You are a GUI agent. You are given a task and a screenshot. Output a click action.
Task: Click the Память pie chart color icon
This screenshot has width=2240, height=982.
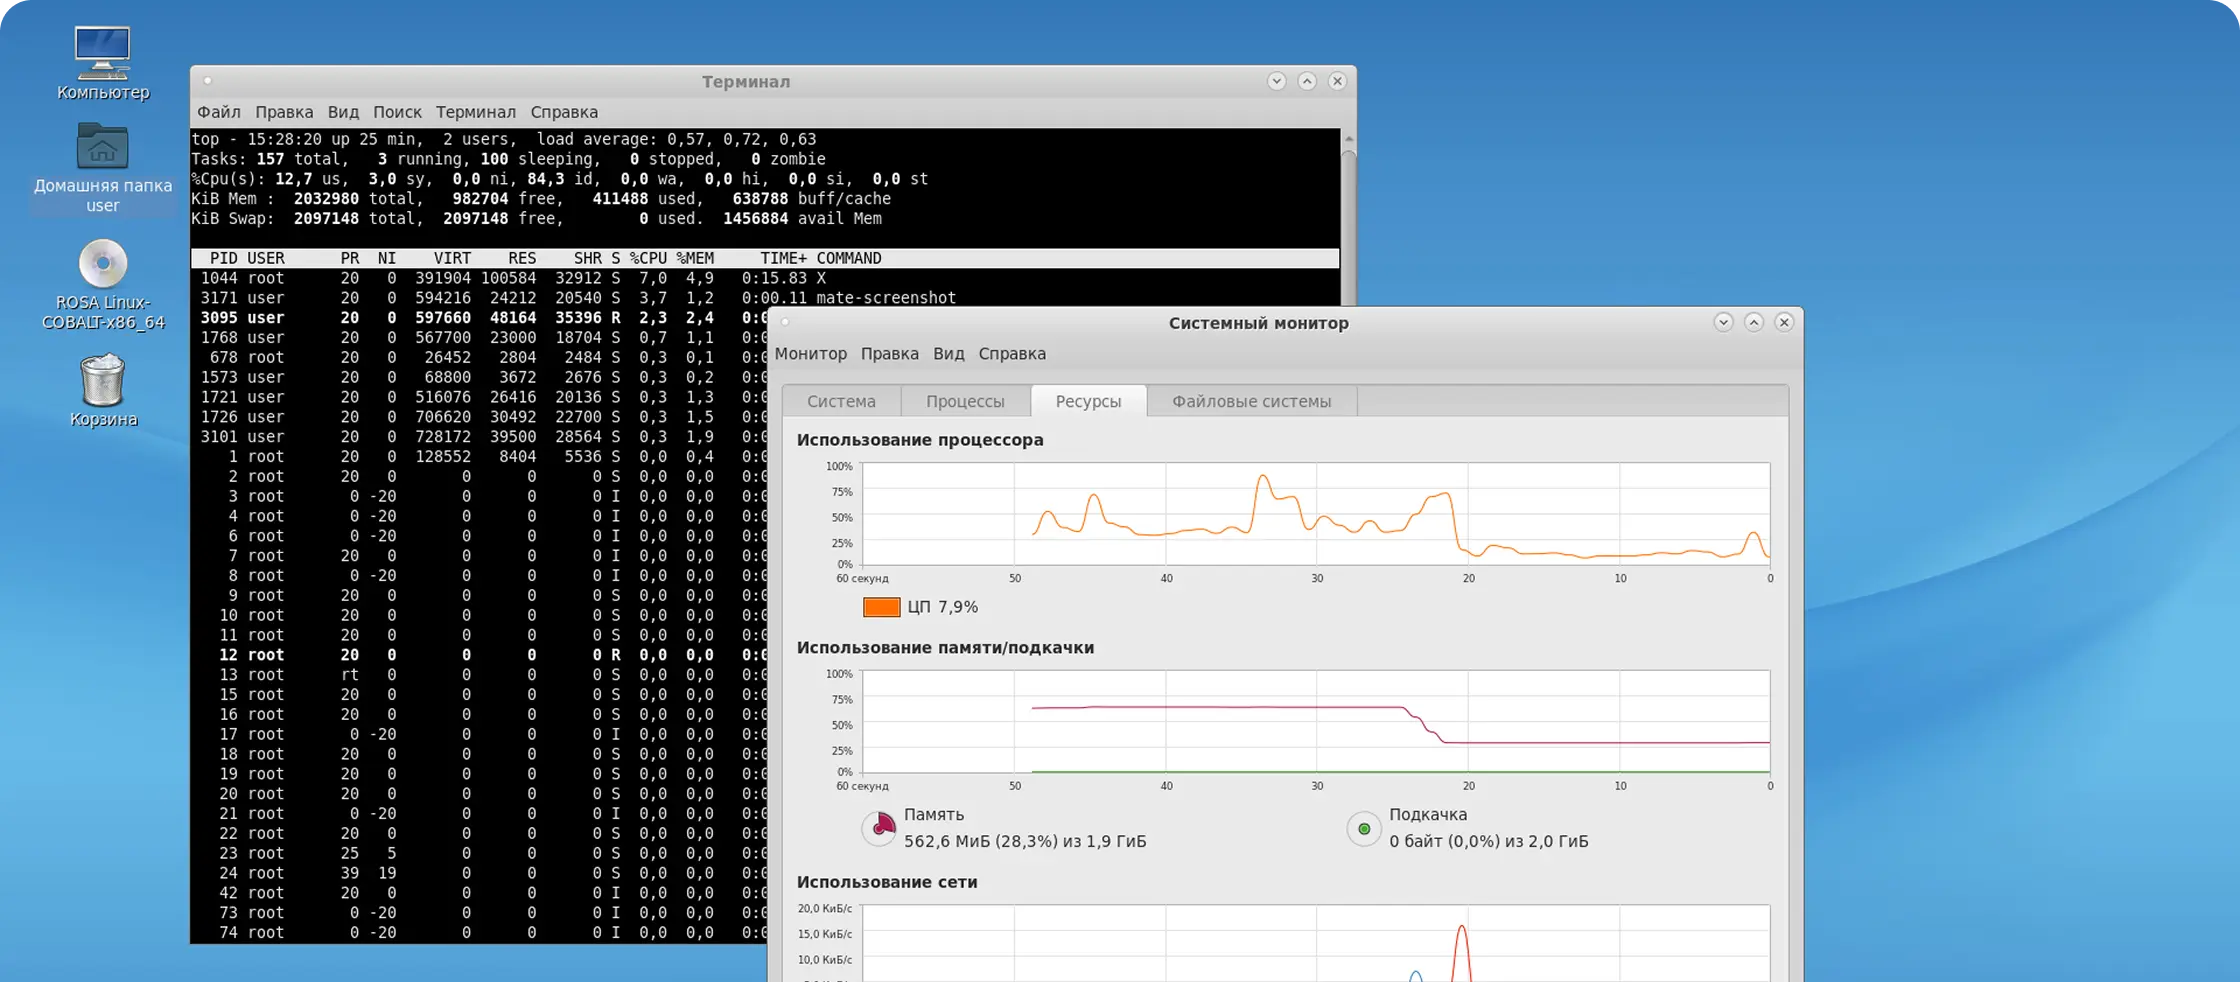(x=879, y=828)
